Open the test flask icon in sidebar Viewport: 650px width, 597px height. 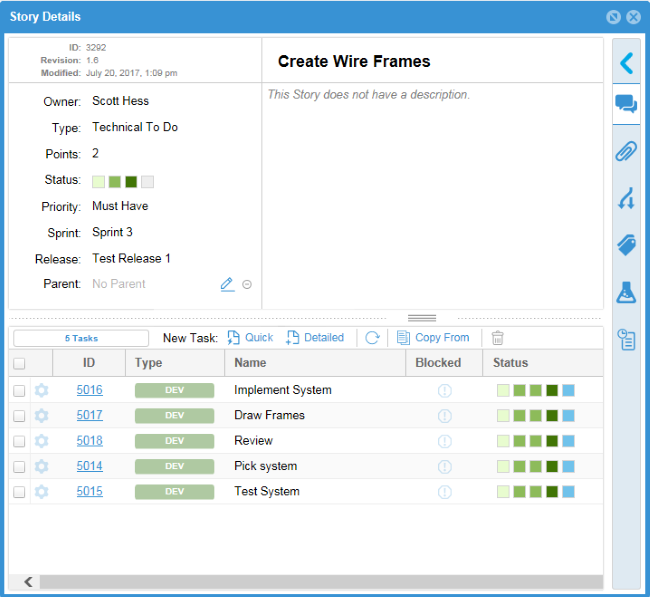click(626, 292)
